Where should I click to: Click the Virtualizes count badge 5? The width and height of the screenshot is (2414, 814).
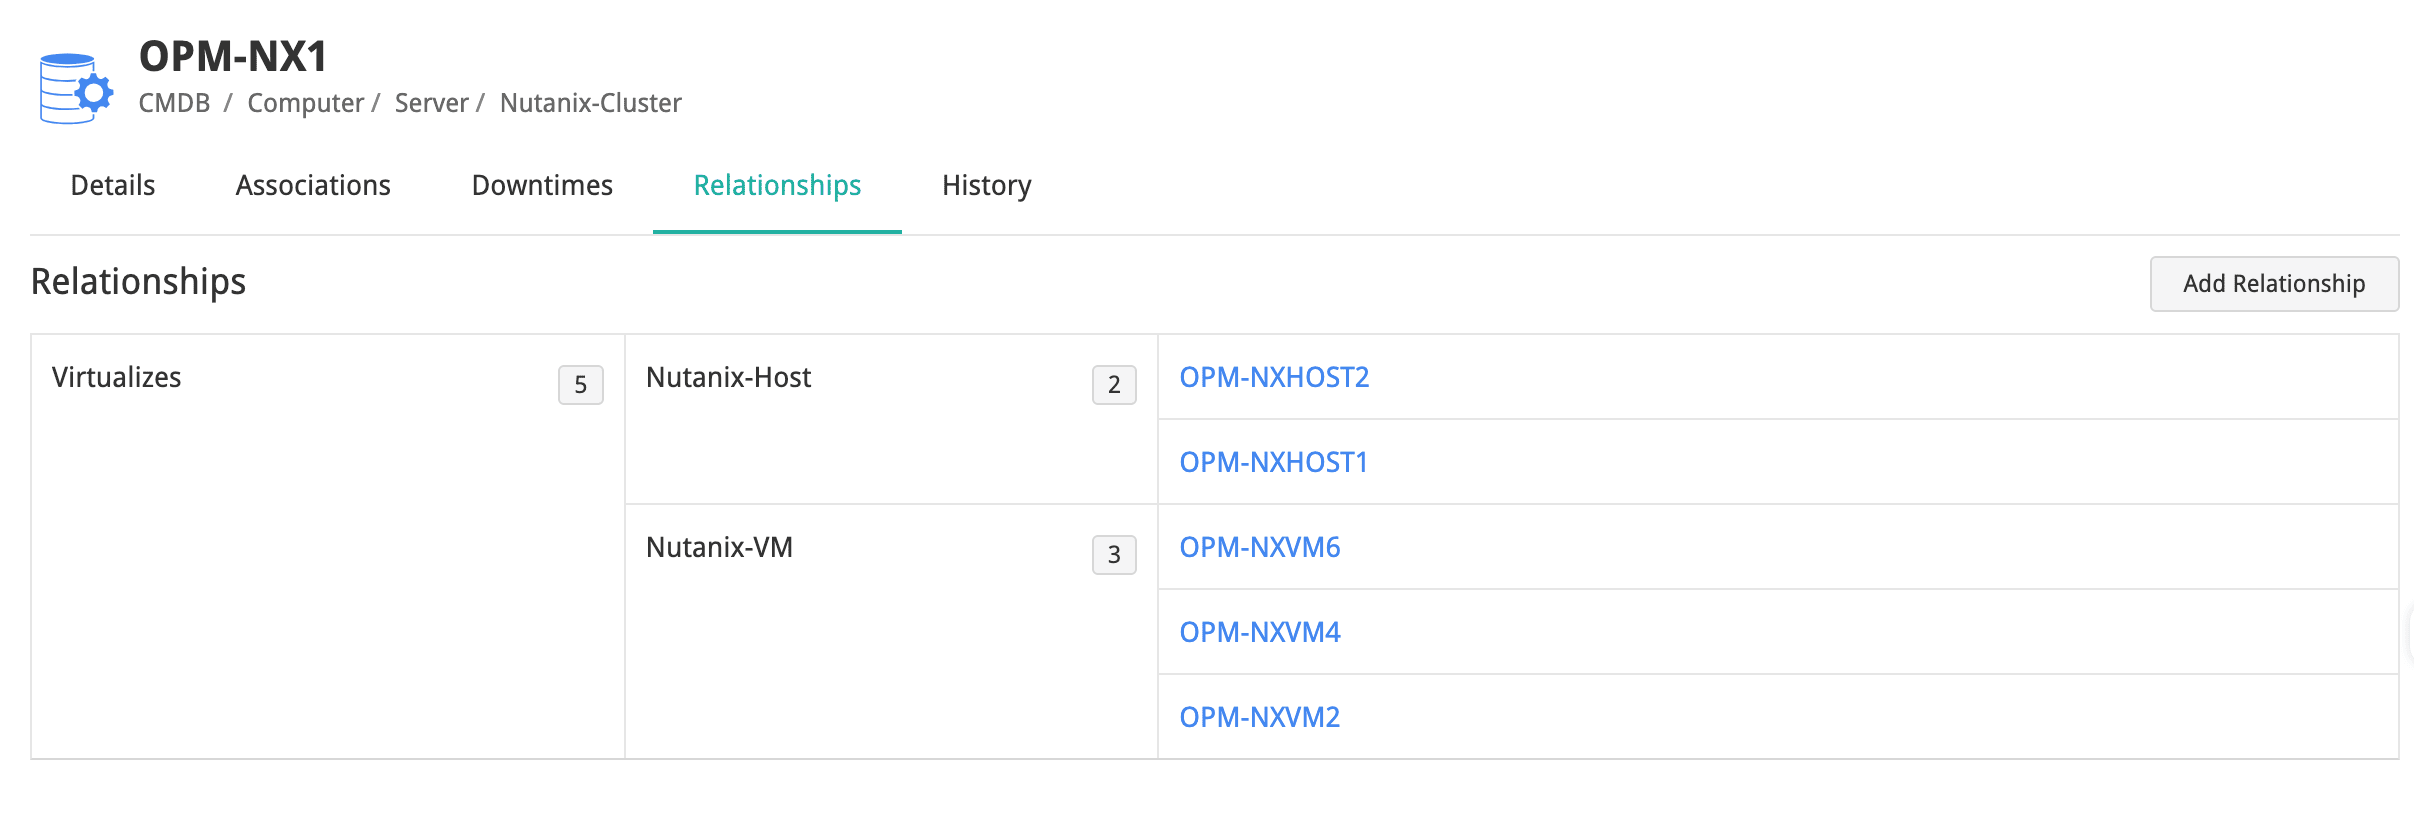[580, 385]
